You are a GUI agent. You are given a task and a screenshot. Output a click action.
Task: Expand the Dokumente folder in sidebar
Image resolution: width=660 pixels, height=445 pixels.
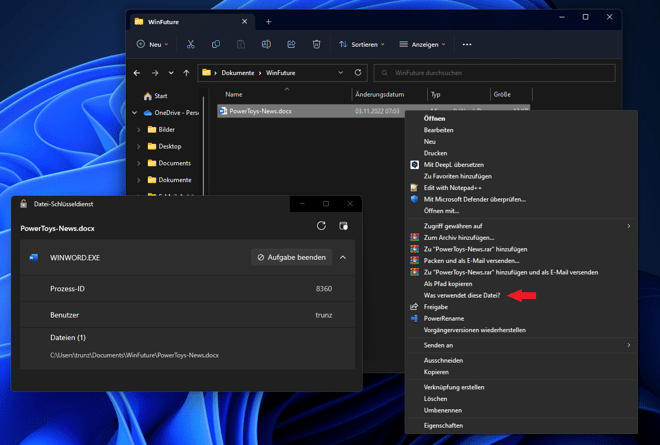pyautogui.click(x=138, y=180)
